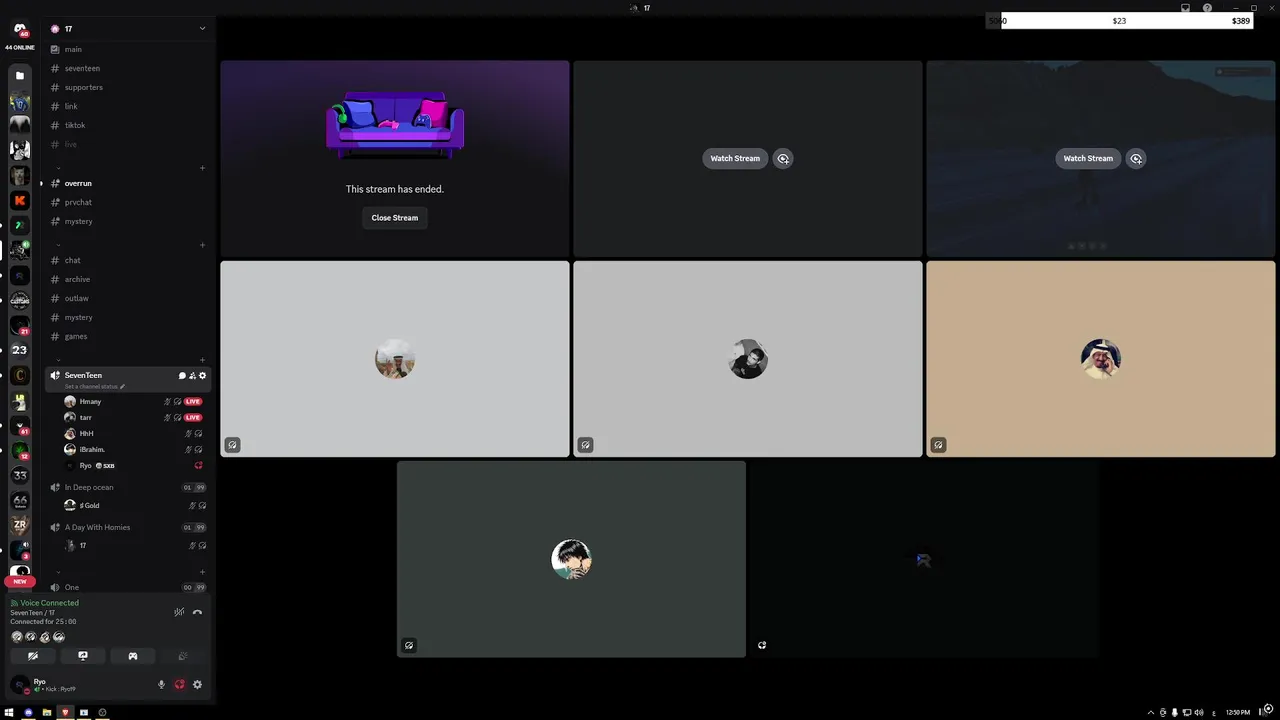The image size is (1280, 720).
Task: Open the tiktok channel
Action: point(129,125)
